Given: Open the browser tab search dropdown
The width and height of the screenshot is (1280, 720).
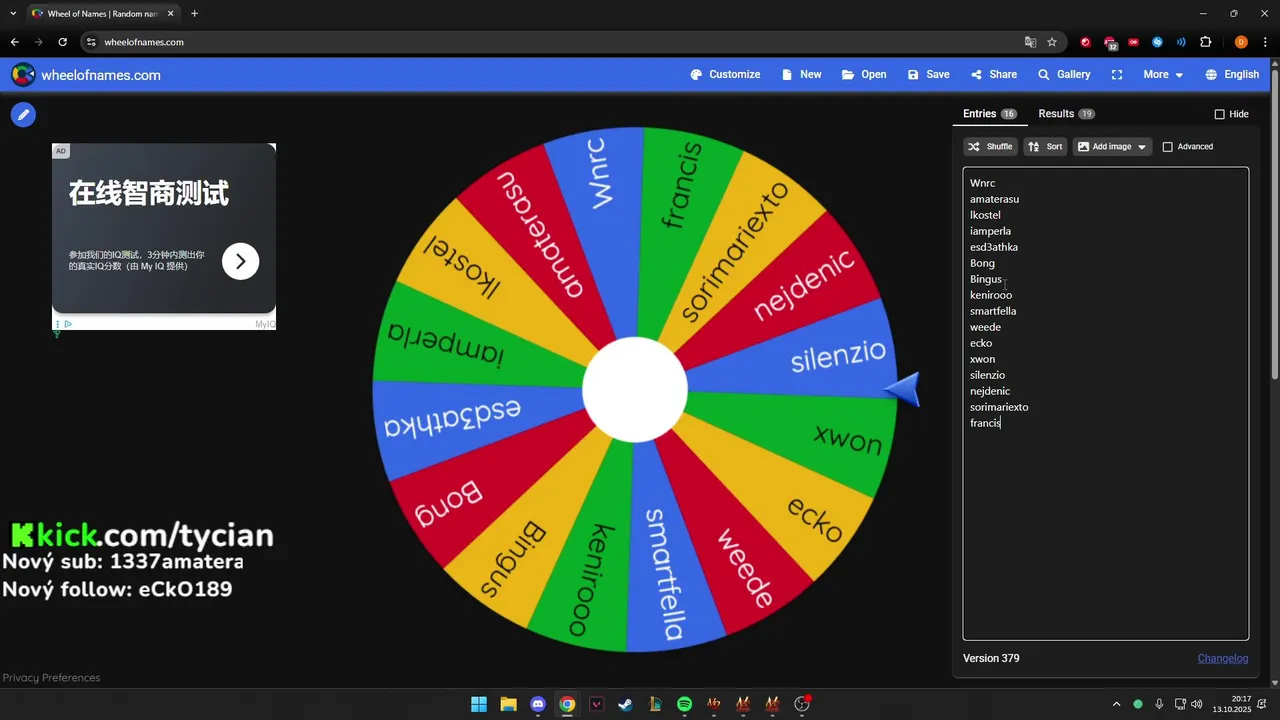Looking at the screenshot, I should 13,13.
